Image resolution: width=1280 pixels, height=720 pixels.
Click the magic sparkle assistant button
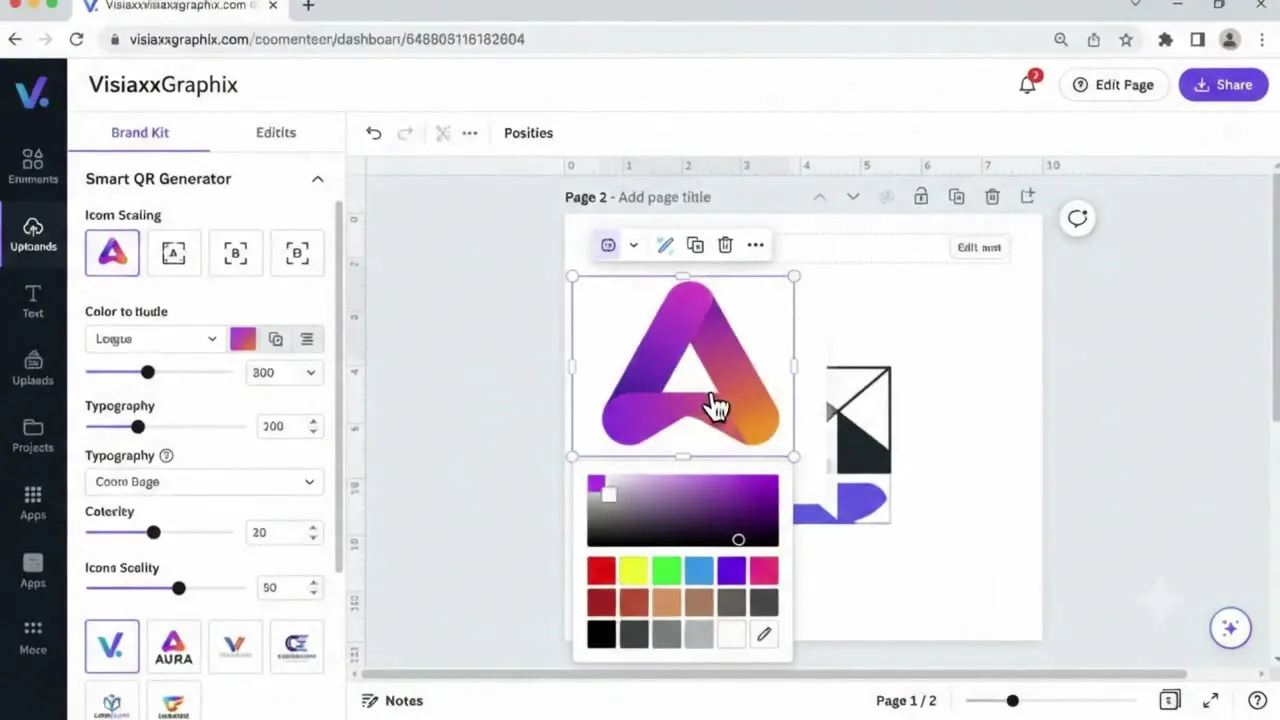point(1230,628)
